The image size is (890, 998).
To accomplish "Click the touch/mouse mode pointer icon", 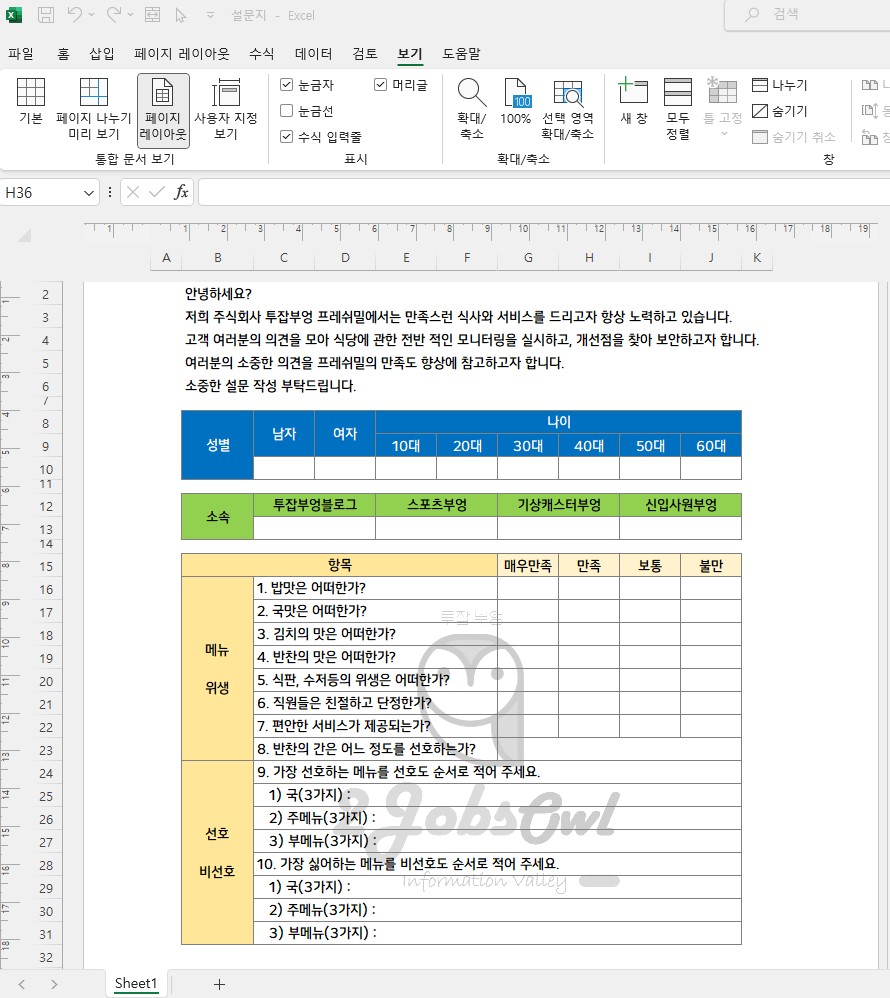I will coord(181,15).
